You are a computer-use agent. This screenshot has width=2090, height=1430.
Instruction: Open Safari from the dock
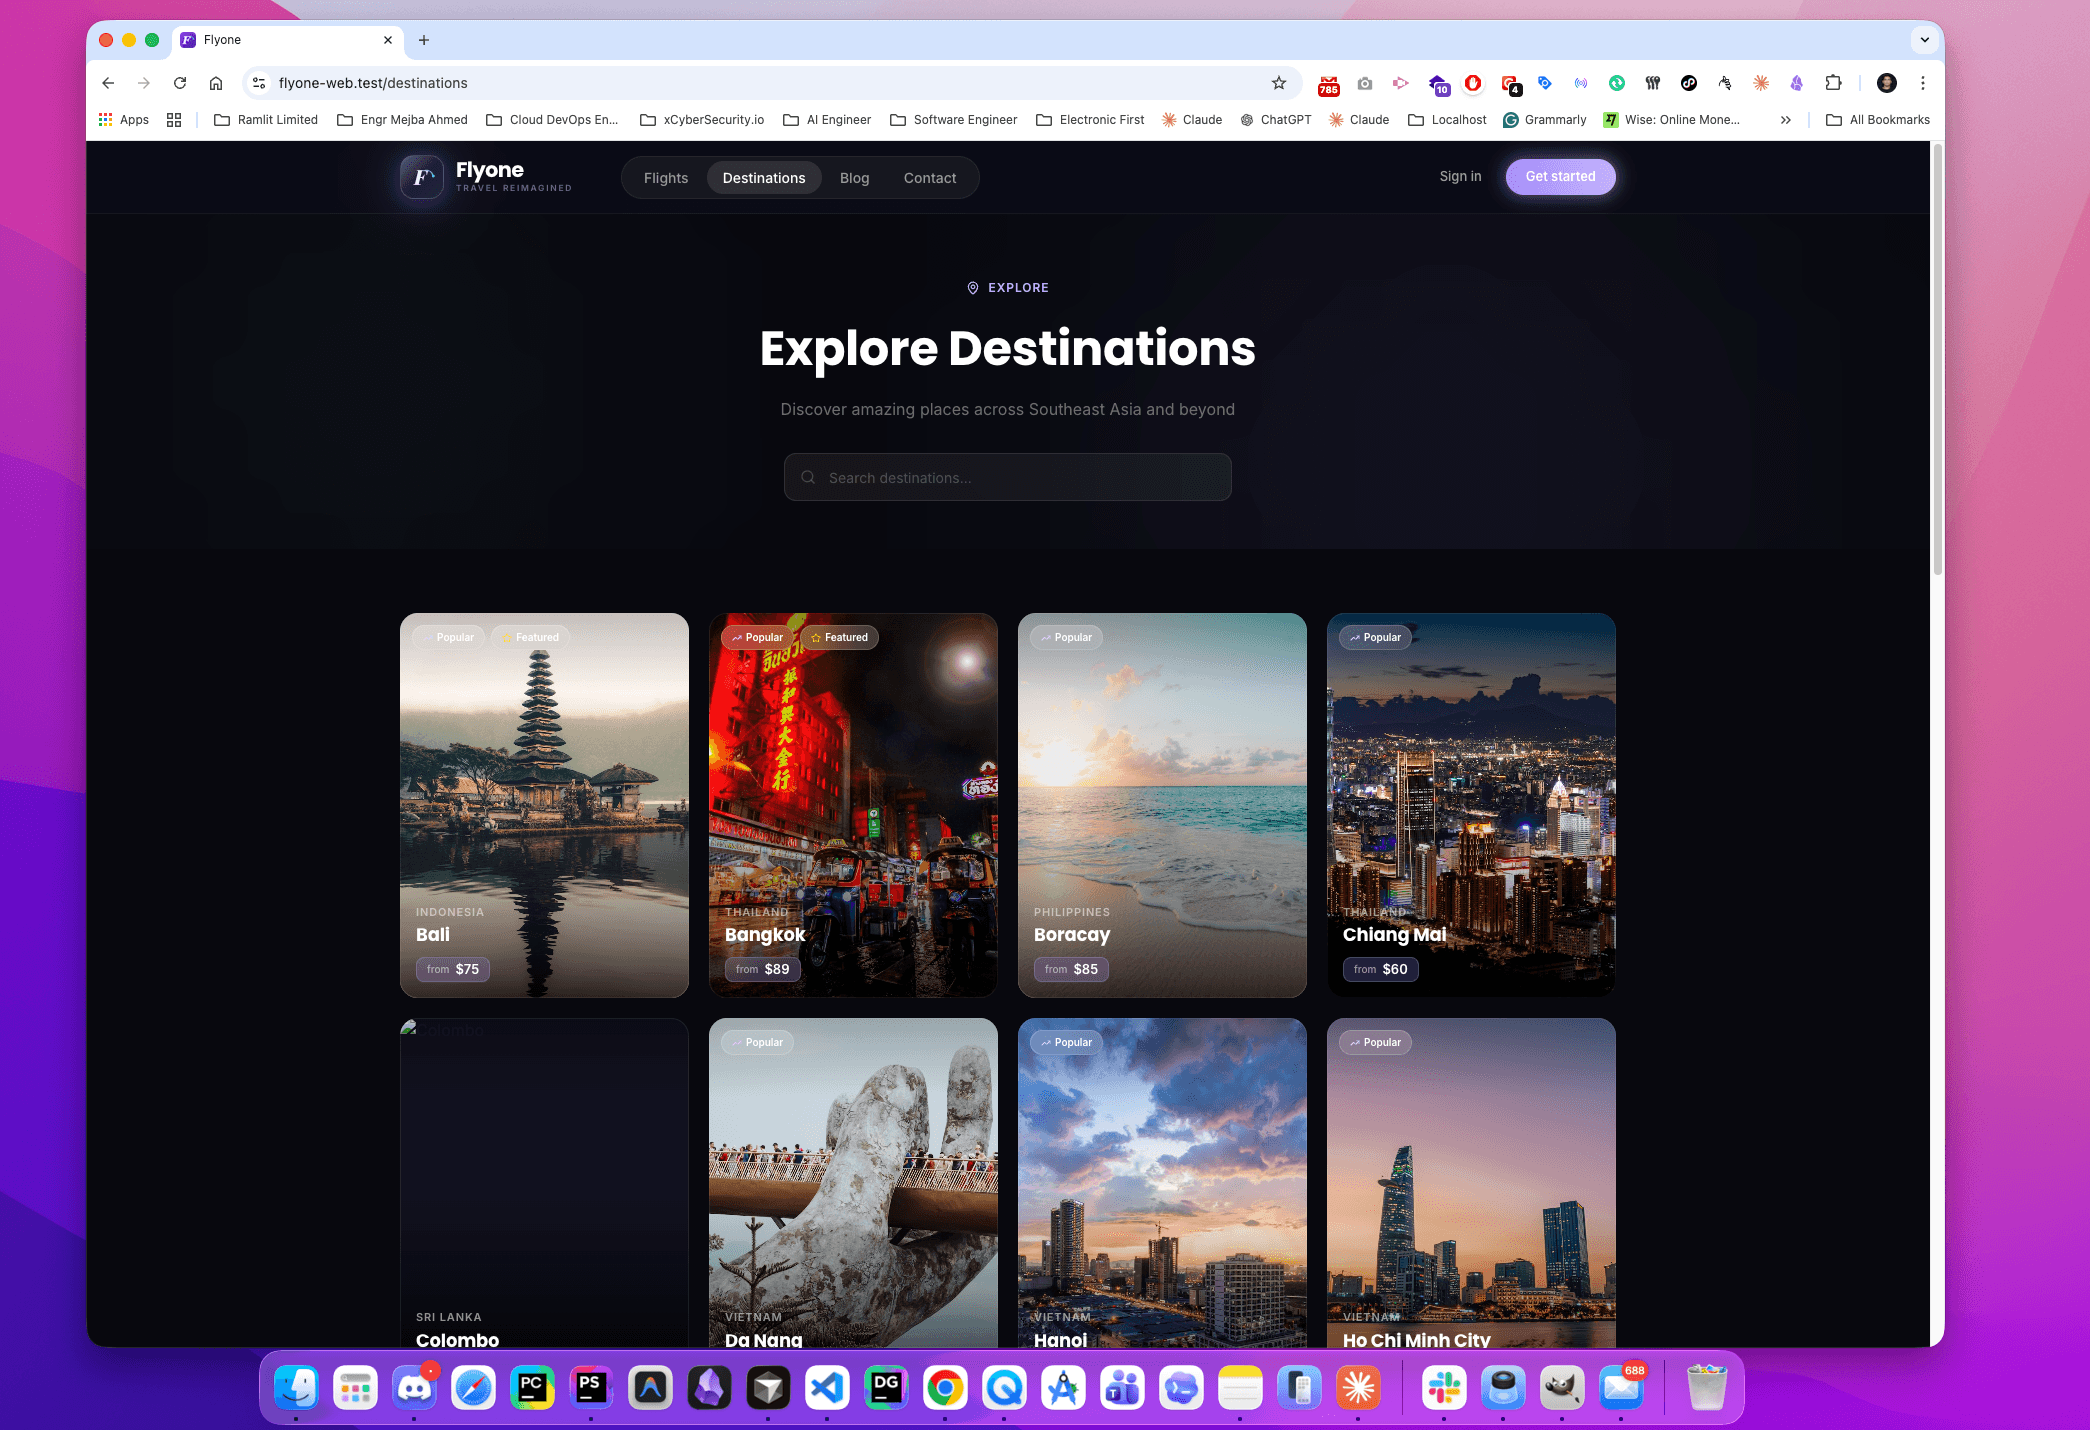[x=473, y=1388]
